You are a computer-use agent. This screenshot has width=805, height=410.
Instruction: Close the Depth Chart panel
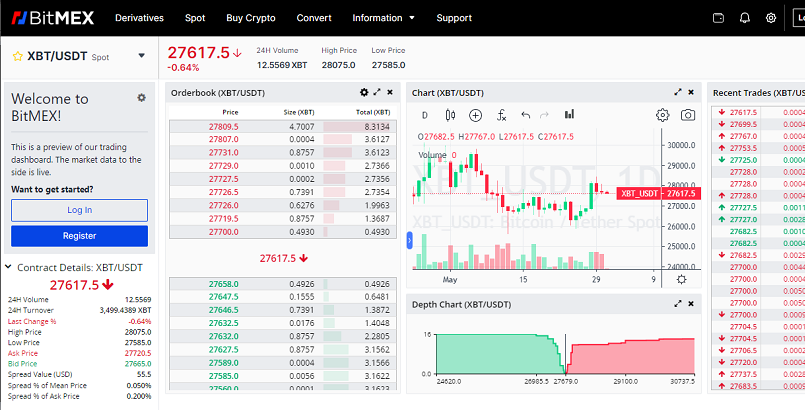pyautogui.click(x=691, y=304)
